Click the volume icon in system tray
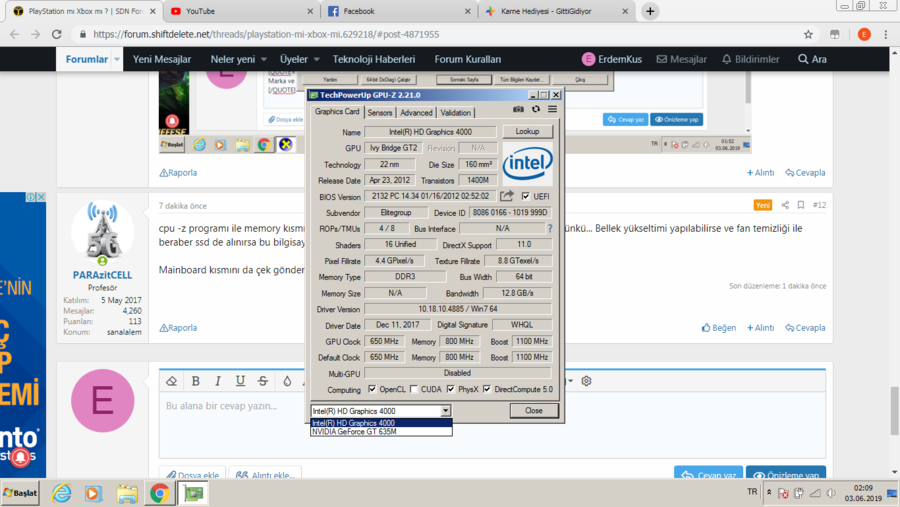 [x=831, y=493]
